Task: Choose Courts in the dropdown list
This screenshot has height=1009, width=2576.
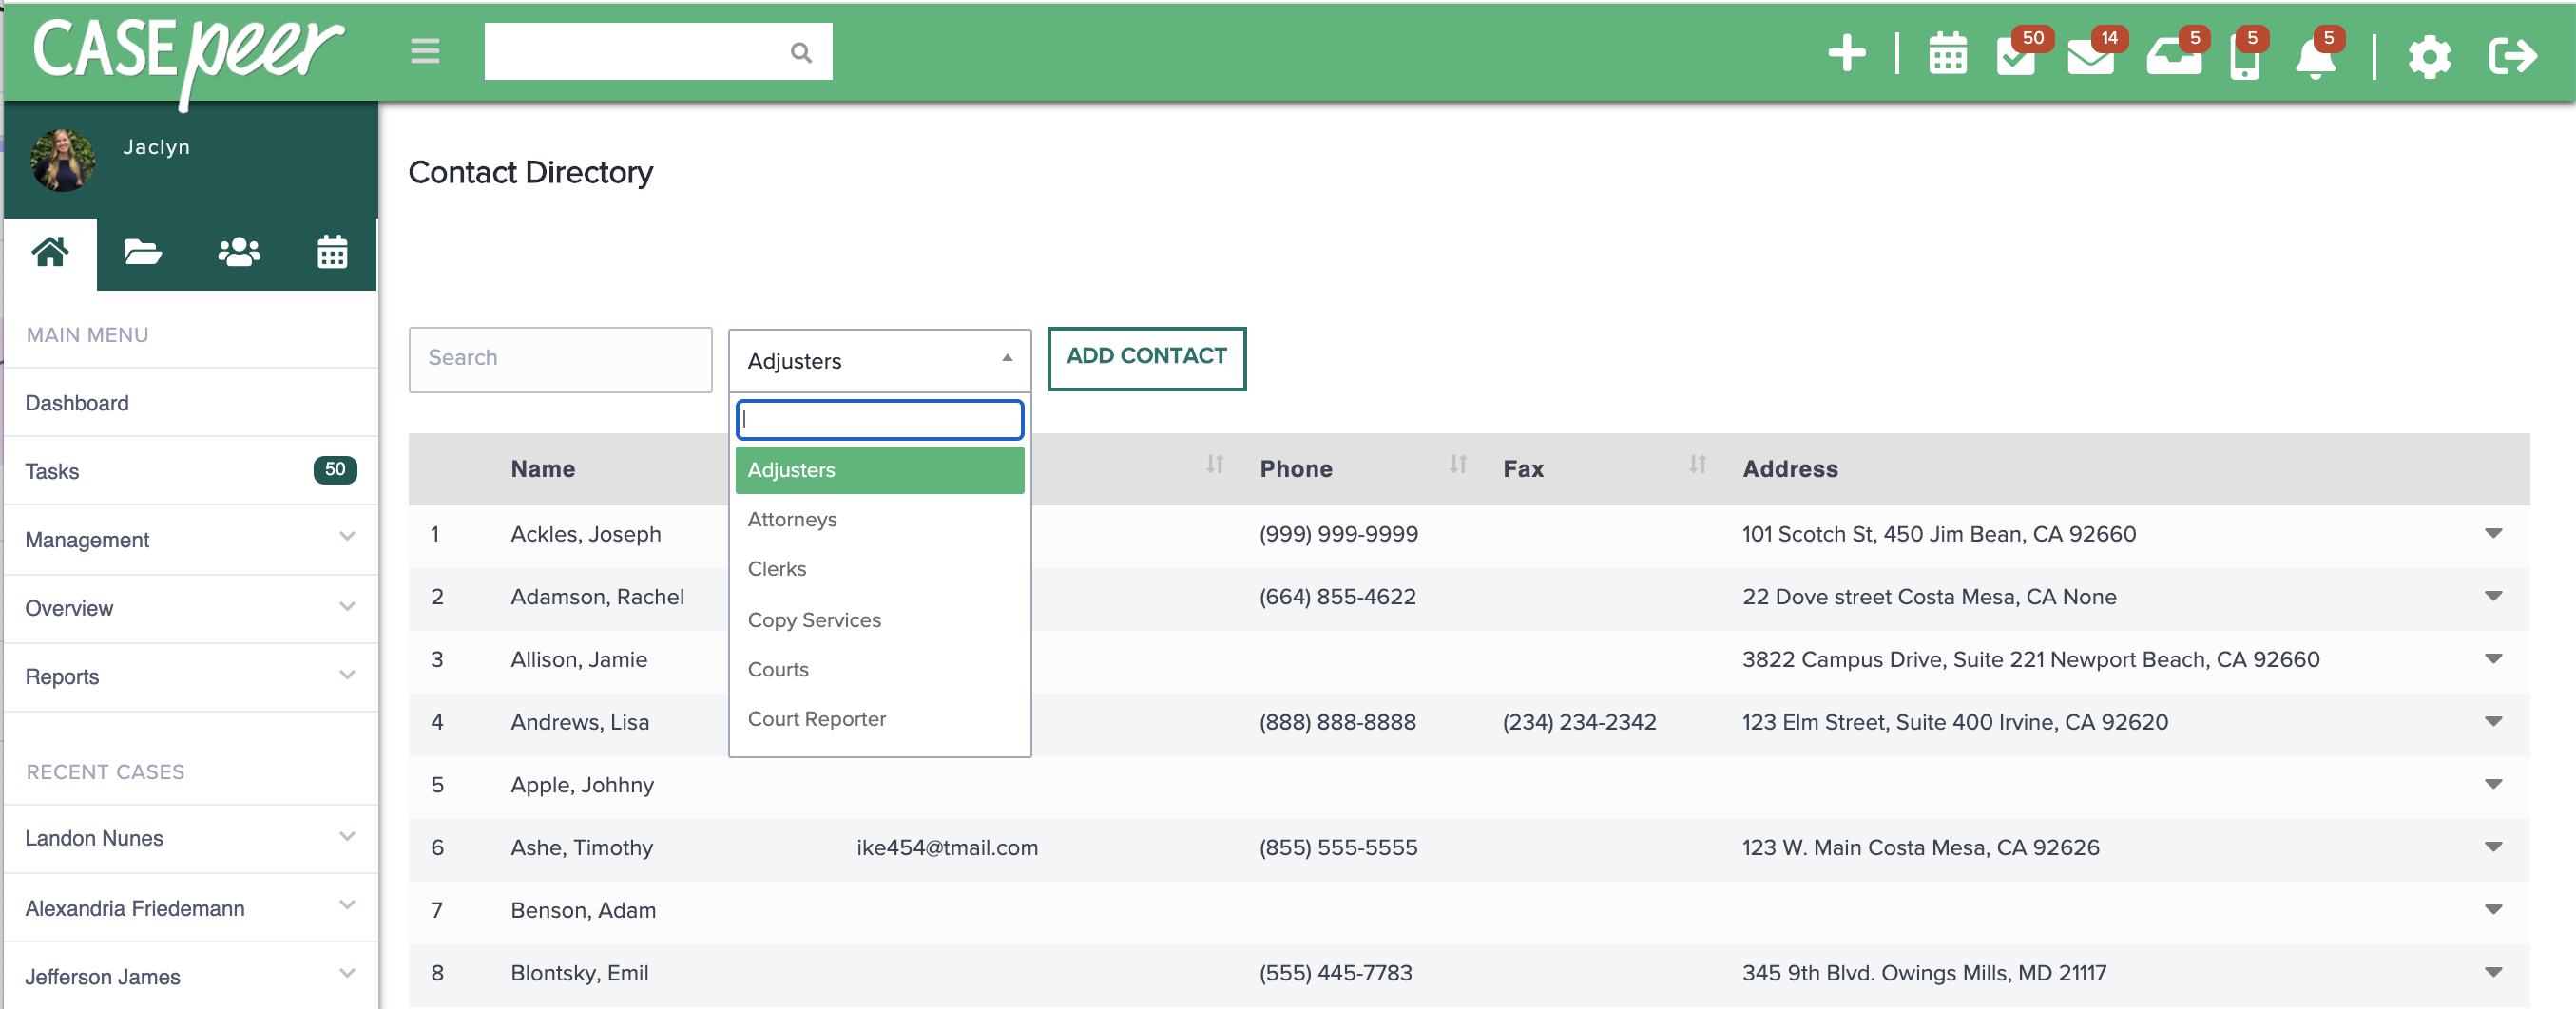Action: click(879, 670)
